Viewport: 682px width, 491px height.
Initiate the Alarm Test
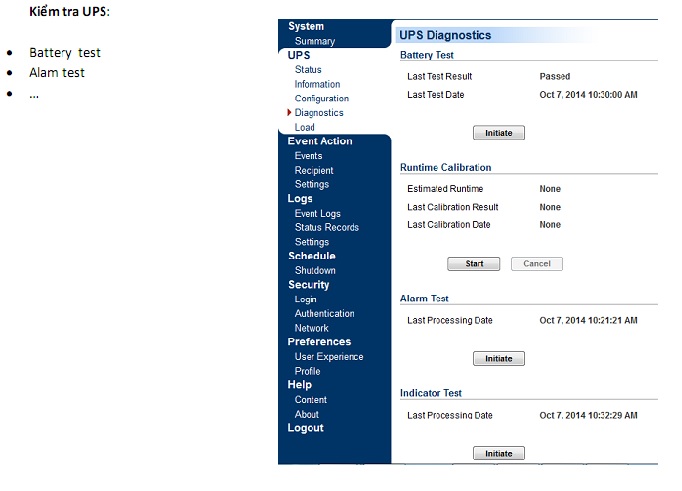(x=498, y=358)
